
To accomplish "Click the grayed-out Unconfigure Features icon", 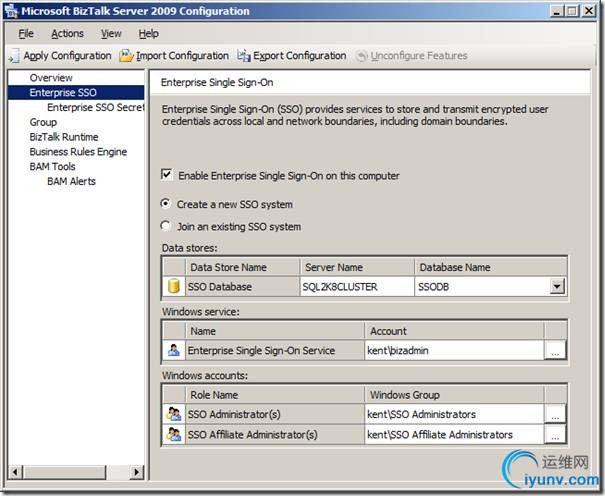I will tap(362, 56).
